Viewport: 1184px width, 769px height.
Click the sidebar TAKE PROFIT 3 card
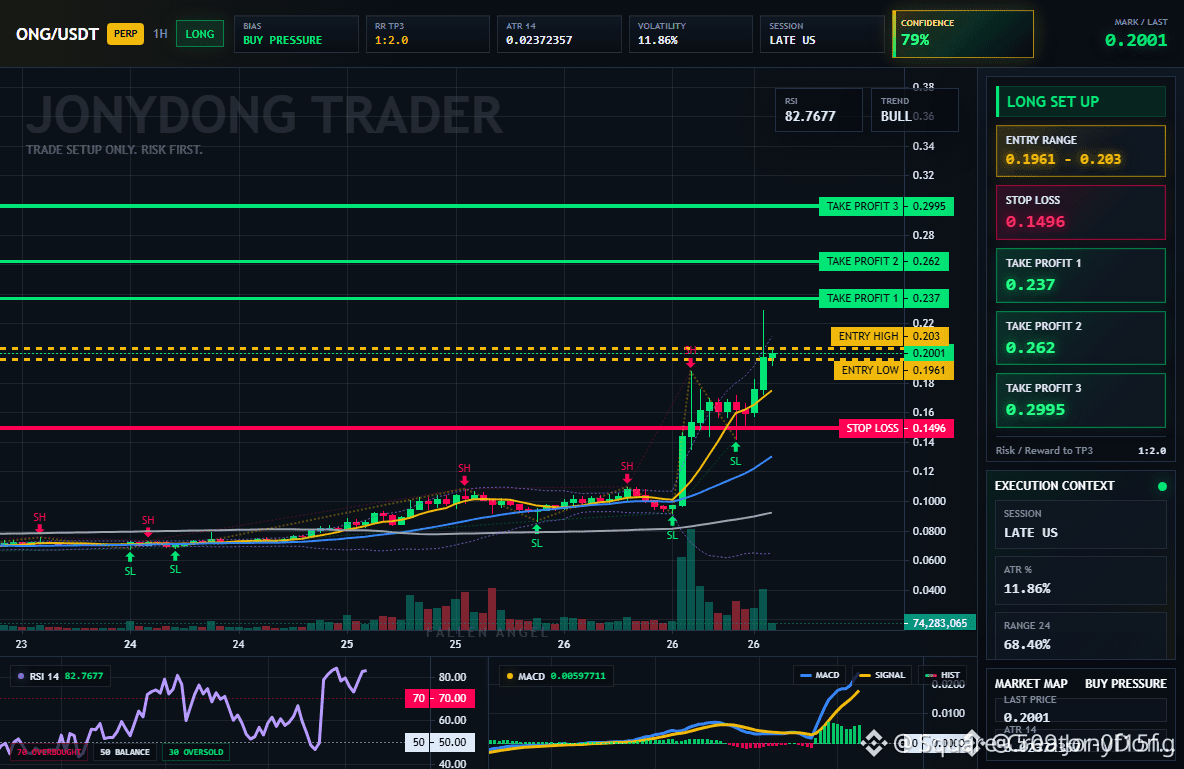coord(1081,400)
